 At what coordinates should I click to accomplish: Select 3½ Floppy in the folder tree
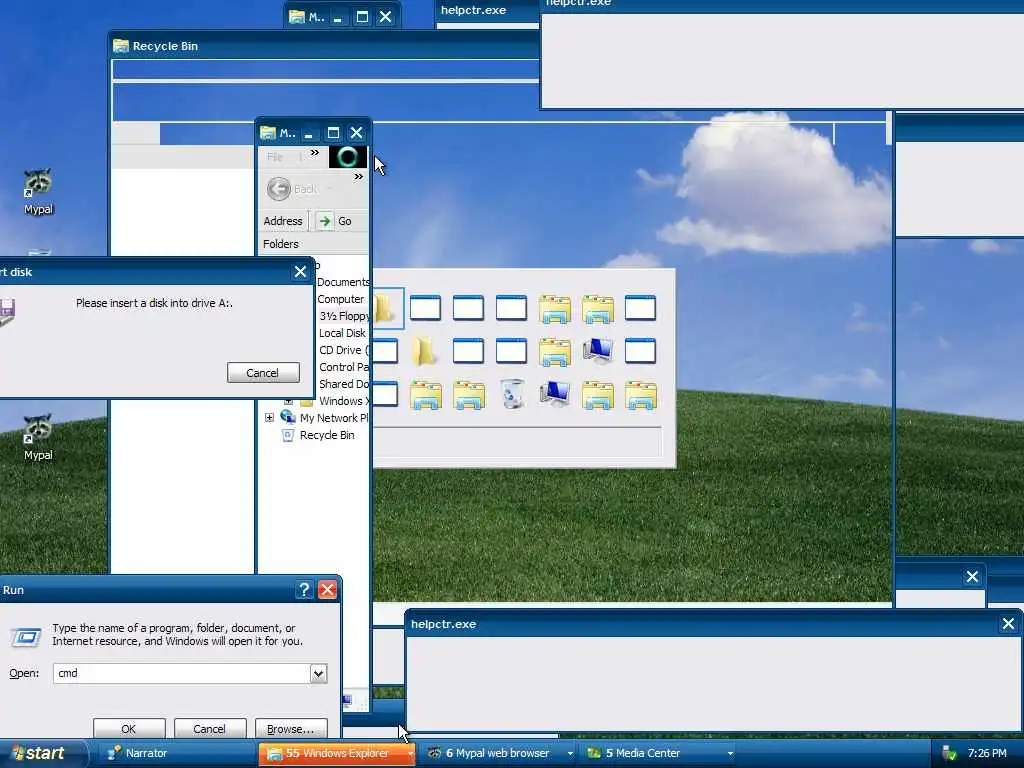[x=344, y=316]
